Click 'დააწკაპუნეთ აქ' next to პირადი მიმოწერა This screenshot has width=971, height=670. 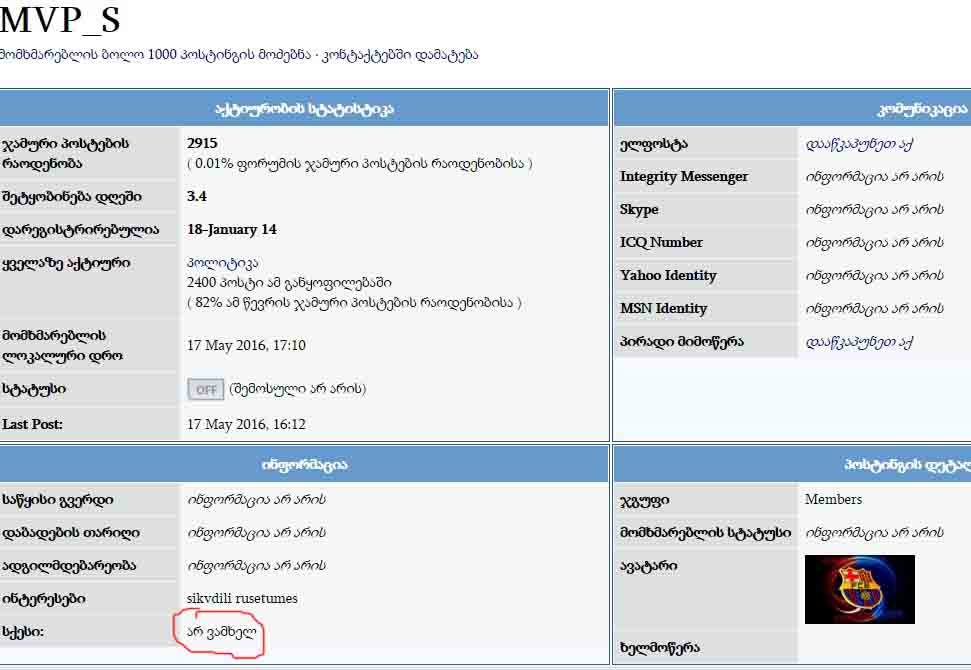859,342
